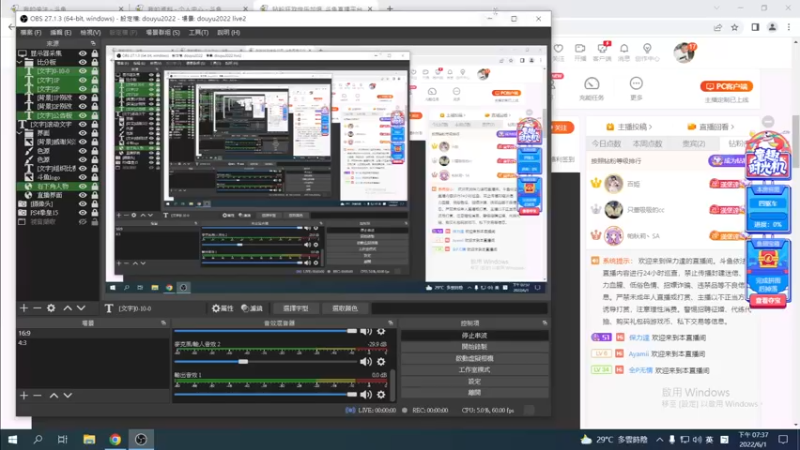The height and width of the screenshot is (450, 800).
Task: Collapse the 比分板 group in sources
Action: coord(20,62)
